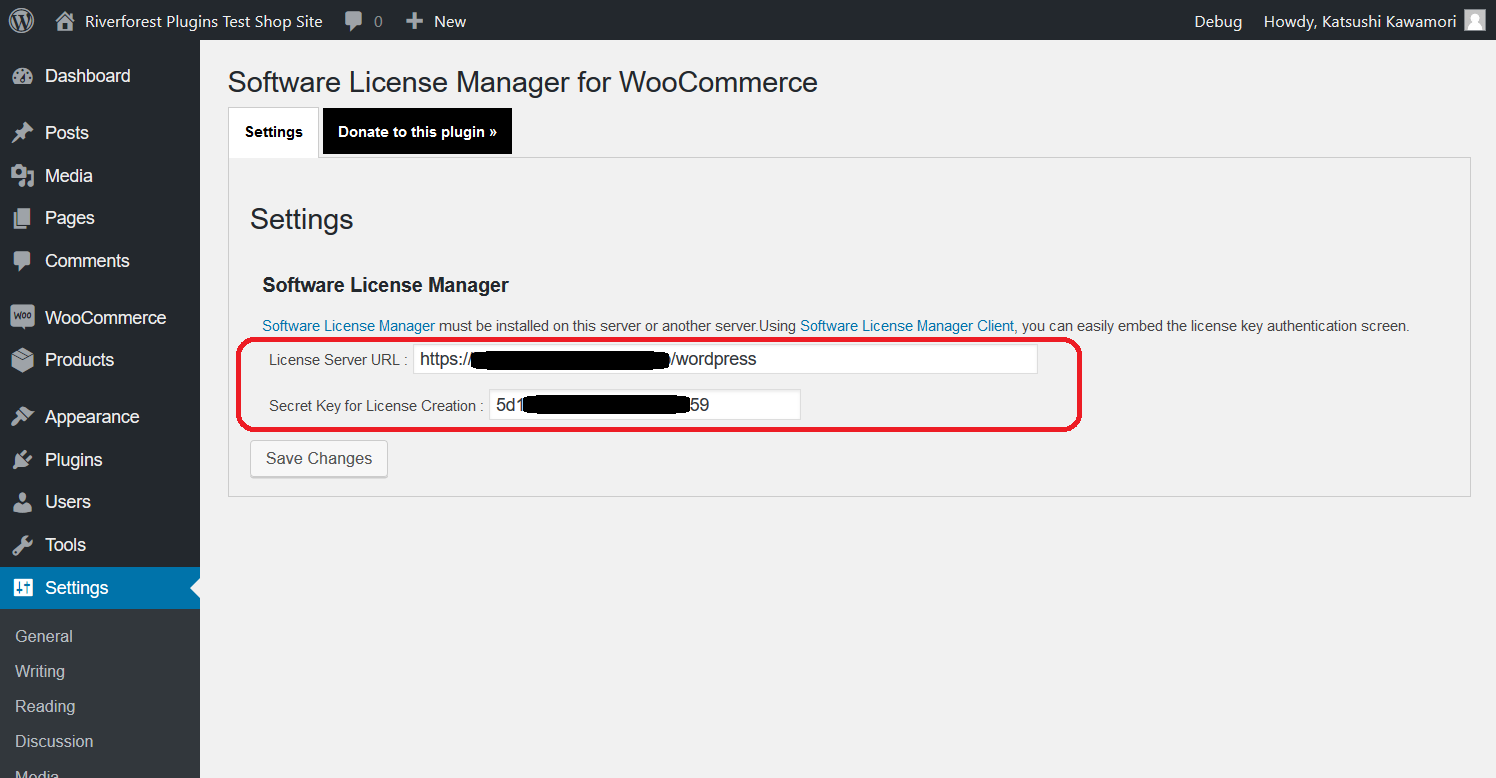Image resolution: width=1496 pixels, height=778 pixels.
Task: Open the Dashboard gauge icon
Action: click(22, 76)
